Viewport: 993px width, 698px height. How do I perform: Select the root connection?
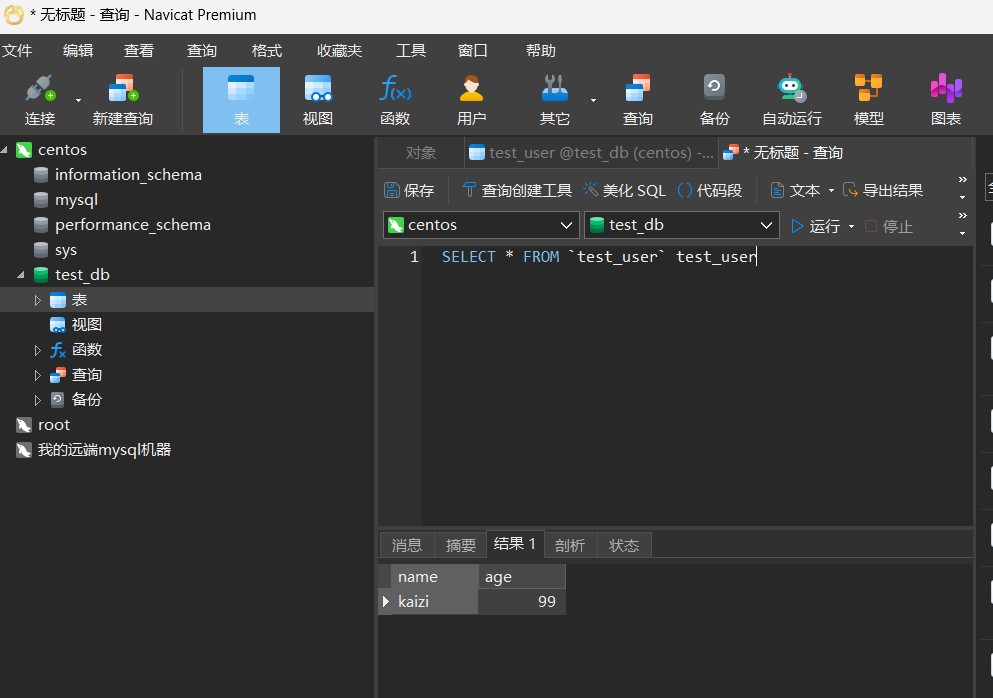pos(53,425)
